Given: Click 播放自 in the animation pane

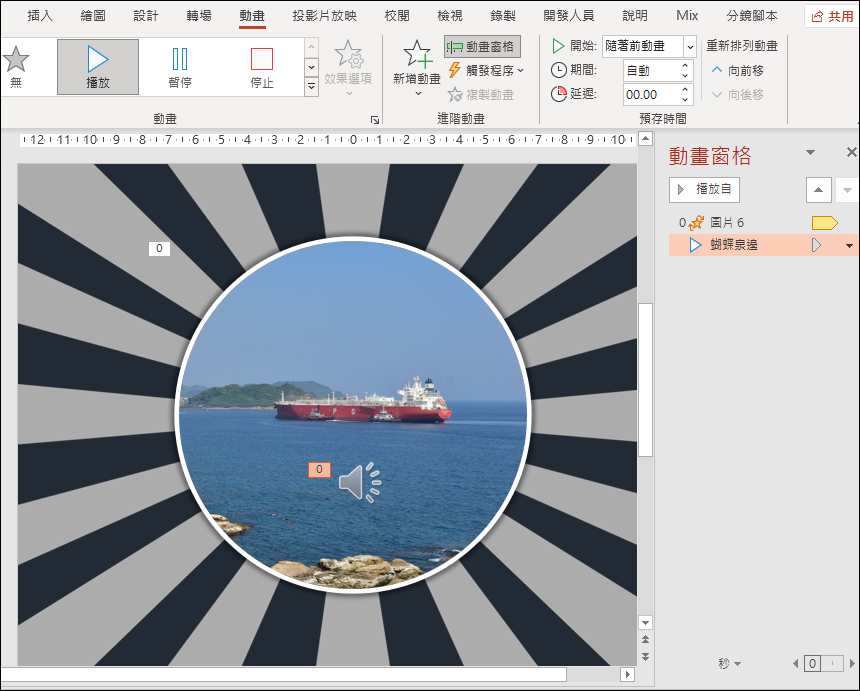Looking at the screenshot, I should click(704, 190).
